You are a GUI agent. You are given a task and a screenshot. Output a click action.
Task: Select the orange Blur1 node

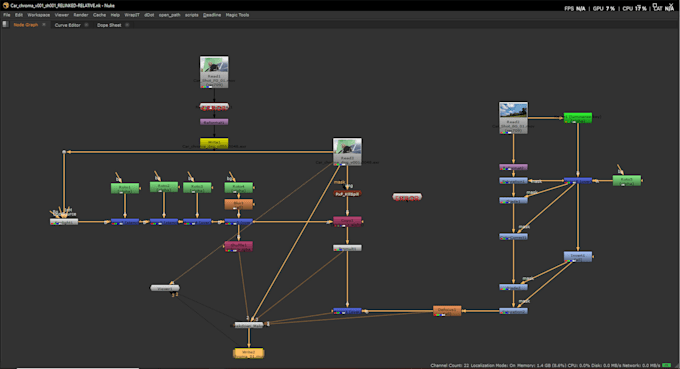click(239, 204)
